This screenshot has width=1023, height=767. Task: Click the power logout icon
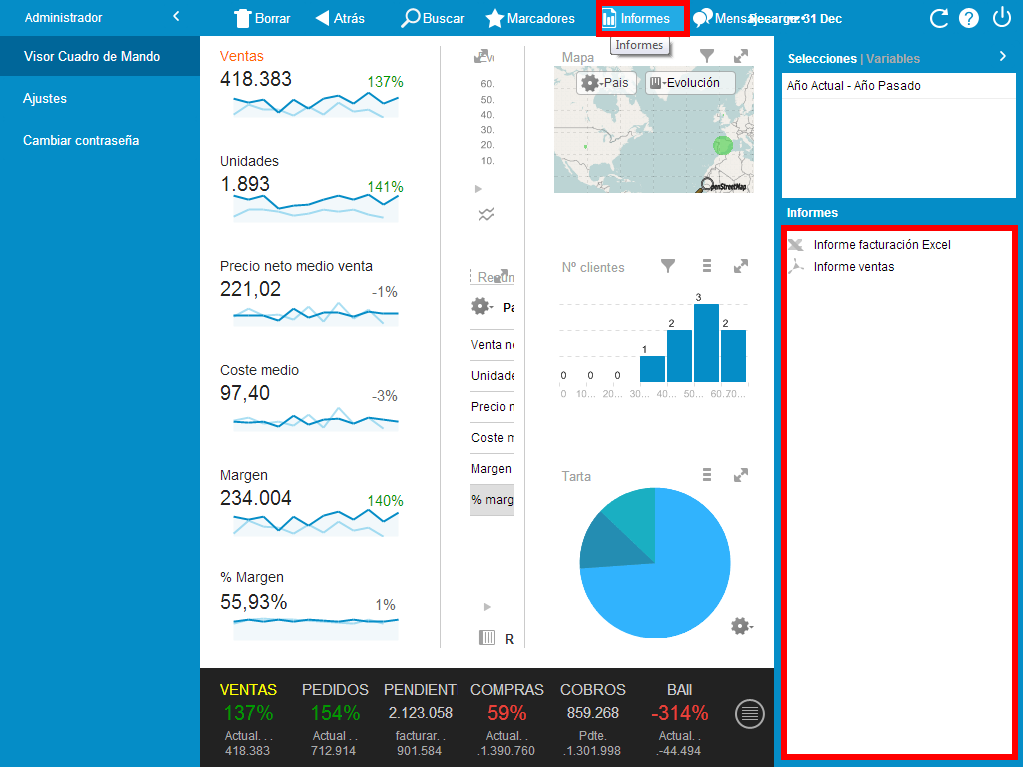click(1002, 18)
